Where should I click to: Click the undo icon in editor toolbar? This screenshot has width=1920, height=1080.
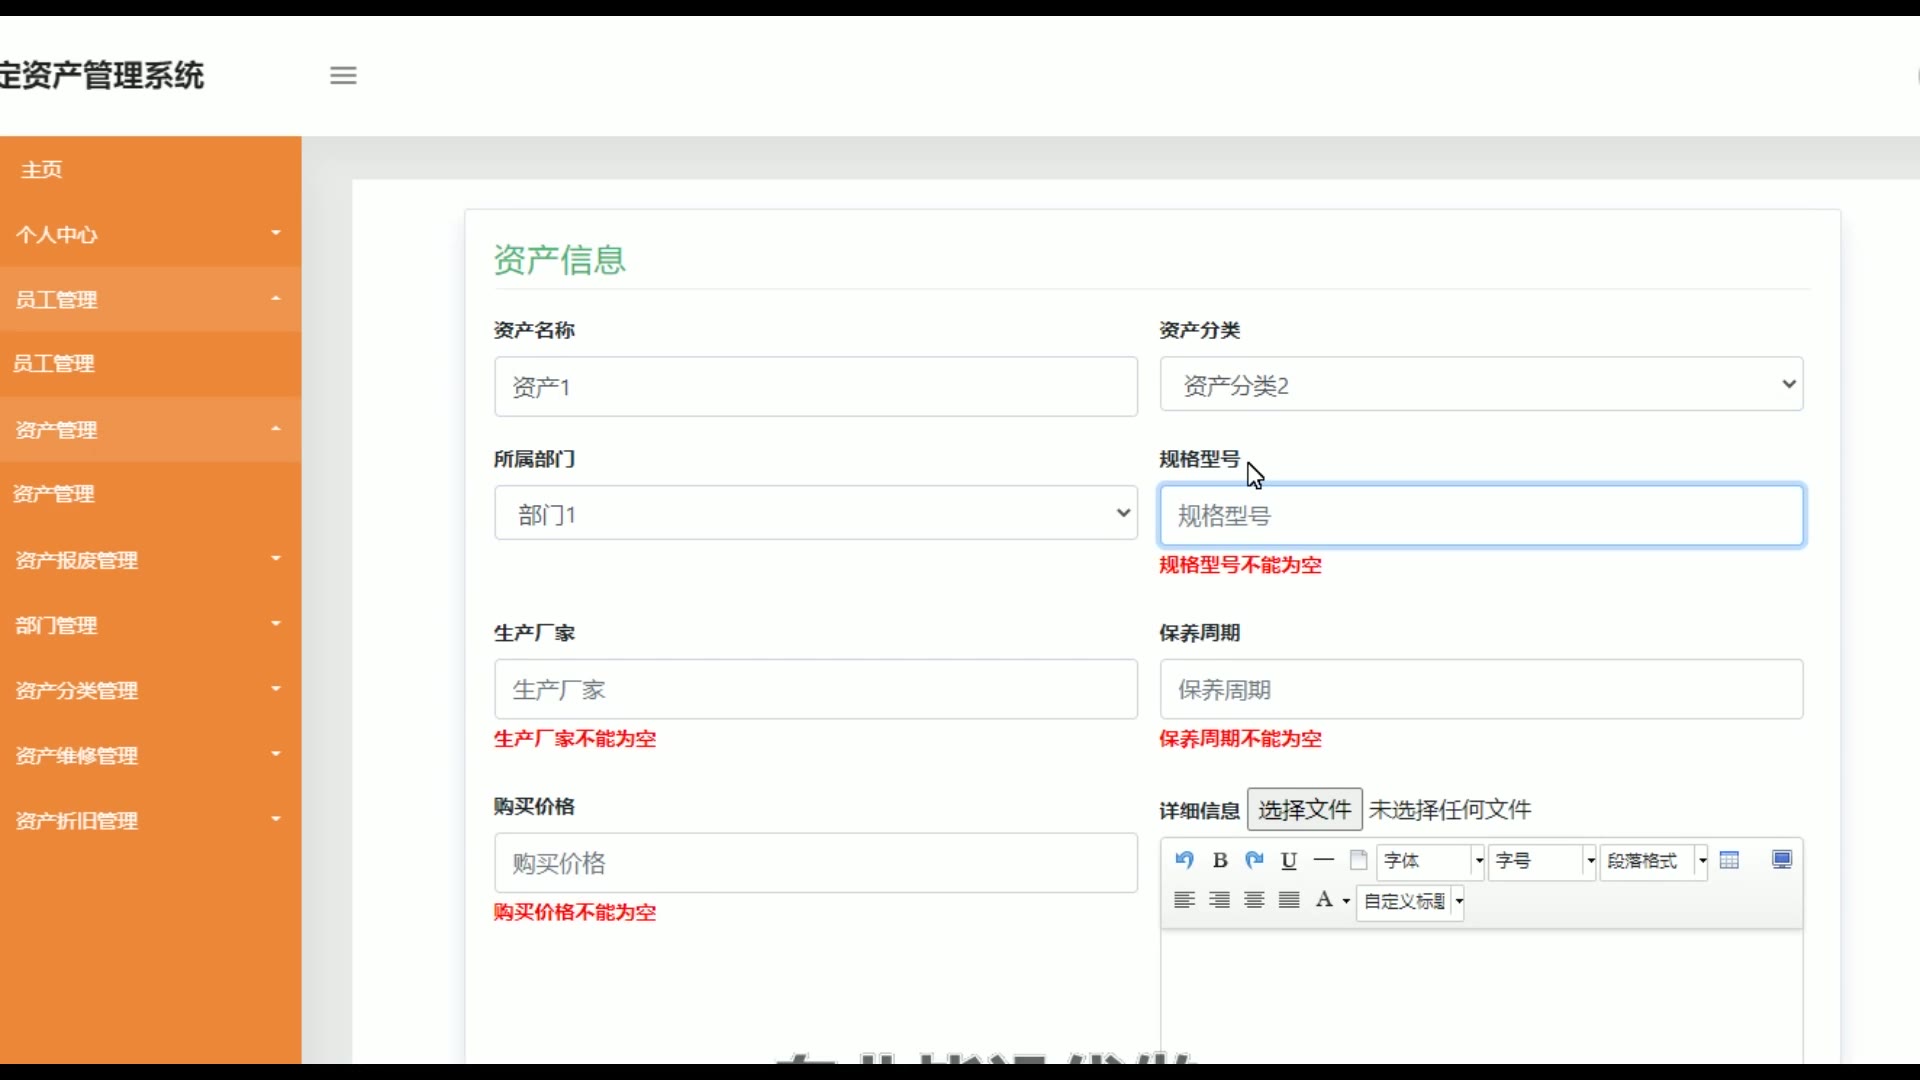[x=1185, y=860]
